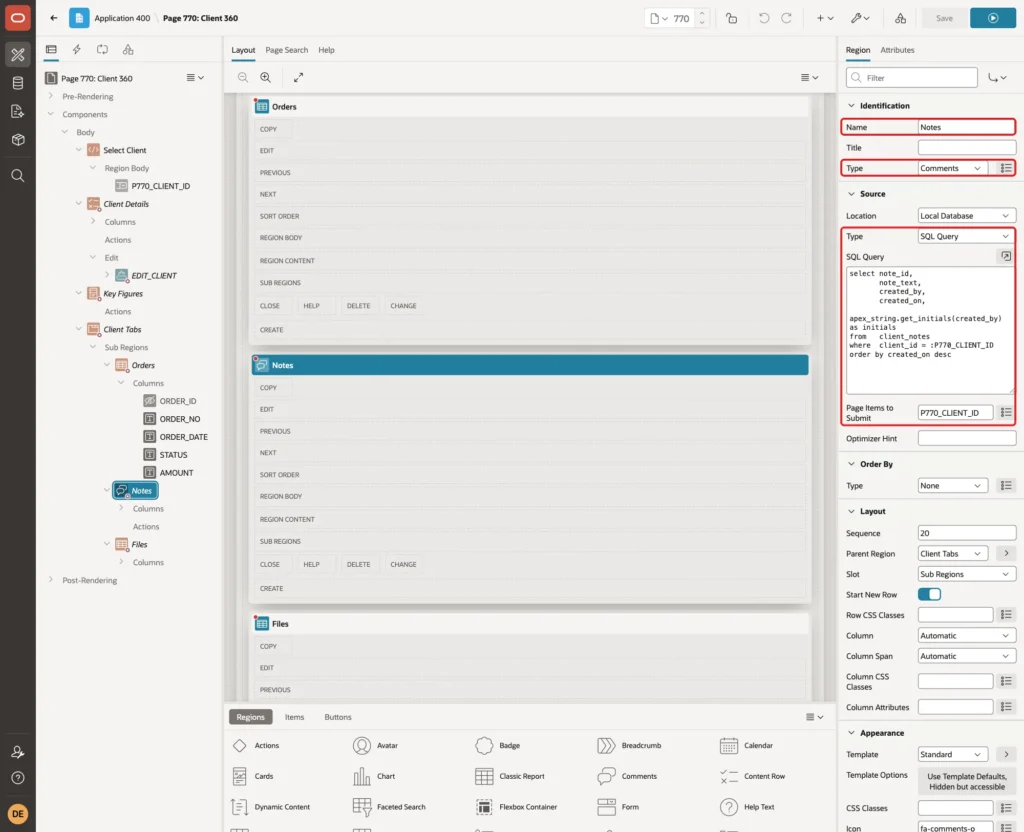
Task: Add Faceted Search region from gallery
Action: [389, 807]
